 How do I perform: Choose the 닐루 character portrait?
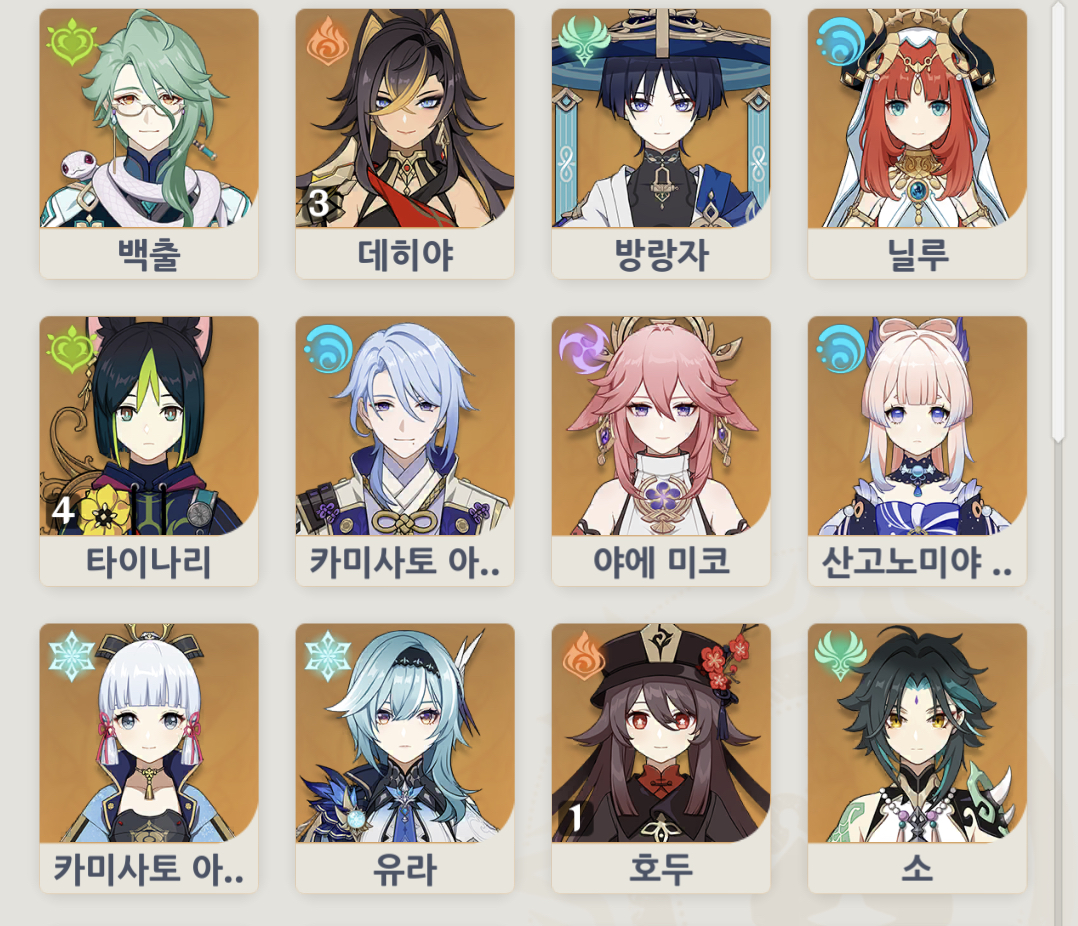917,118
